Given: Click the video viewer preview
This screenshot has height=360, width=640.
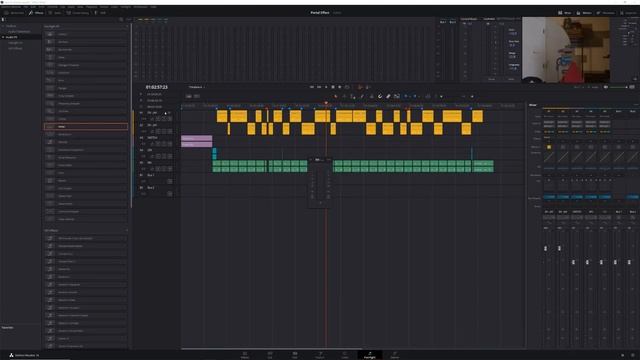Looking at the screenshot, I should 566,50.
